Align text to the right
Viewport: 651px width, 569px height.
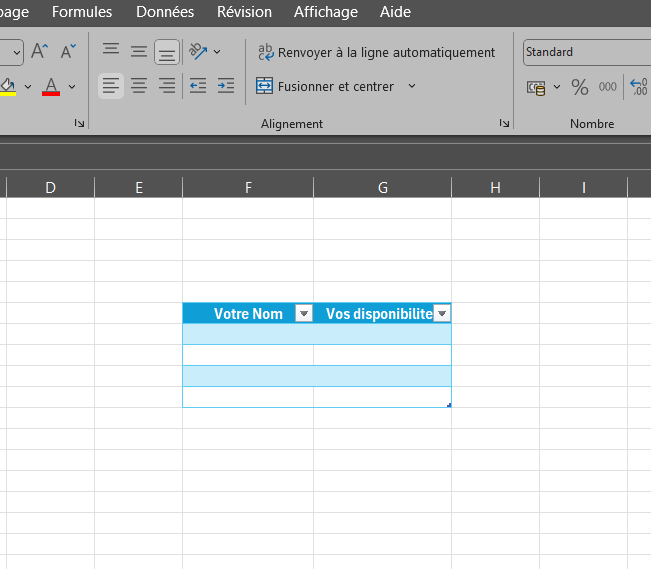point(167,86)
